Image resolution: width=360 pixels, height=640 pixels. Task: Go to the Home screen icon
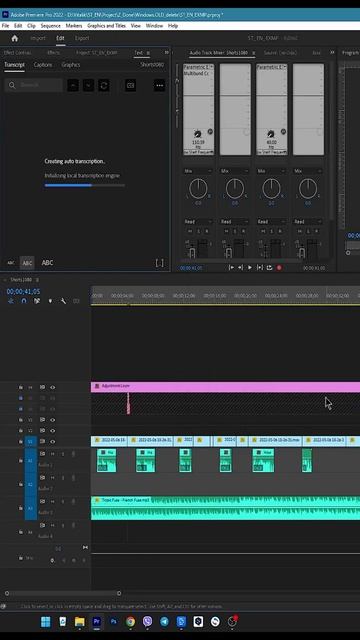point(15,38)
